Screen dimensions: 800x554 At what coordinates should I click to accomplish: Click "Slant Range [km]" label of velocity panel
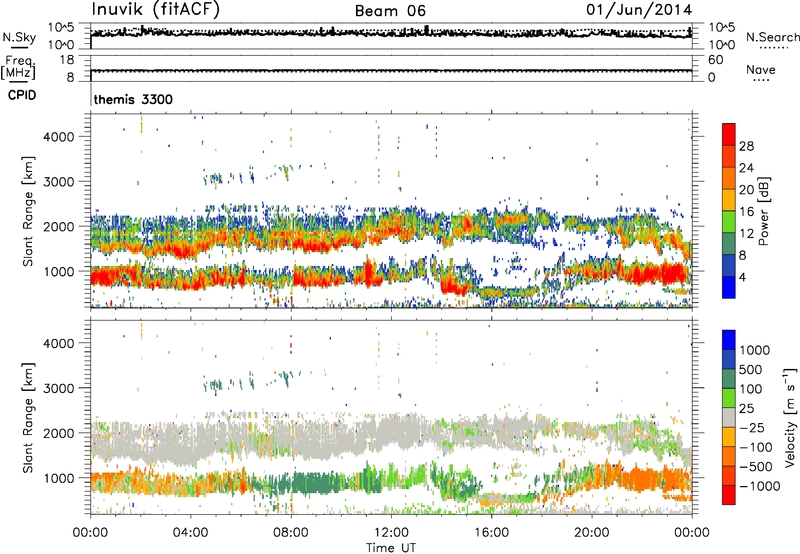coord(28,417)
